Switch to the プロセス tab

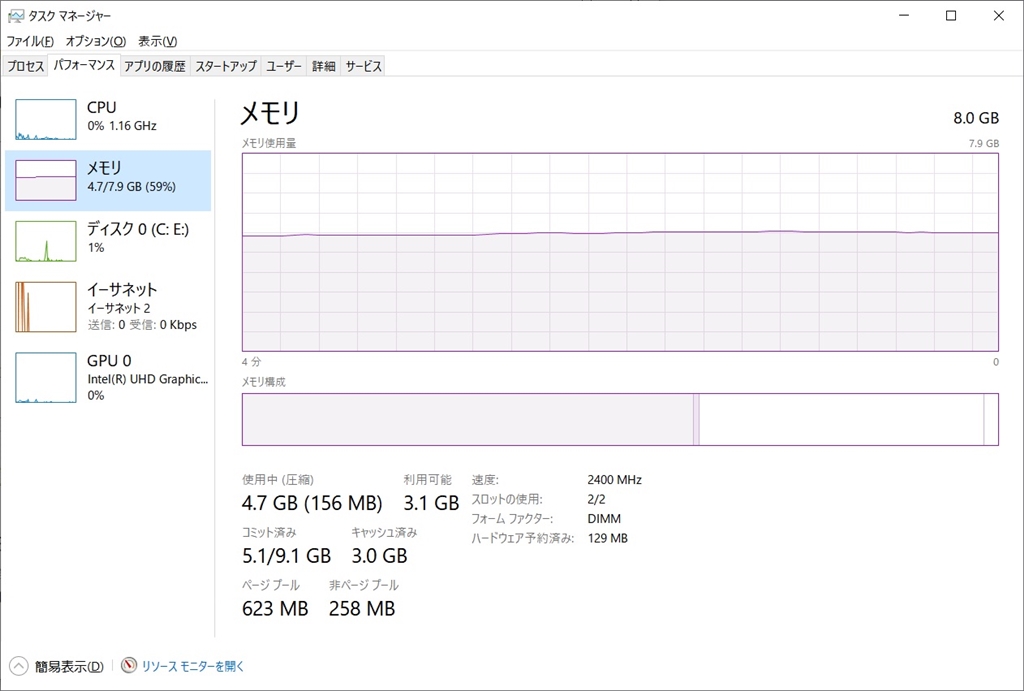click(26, 66)
